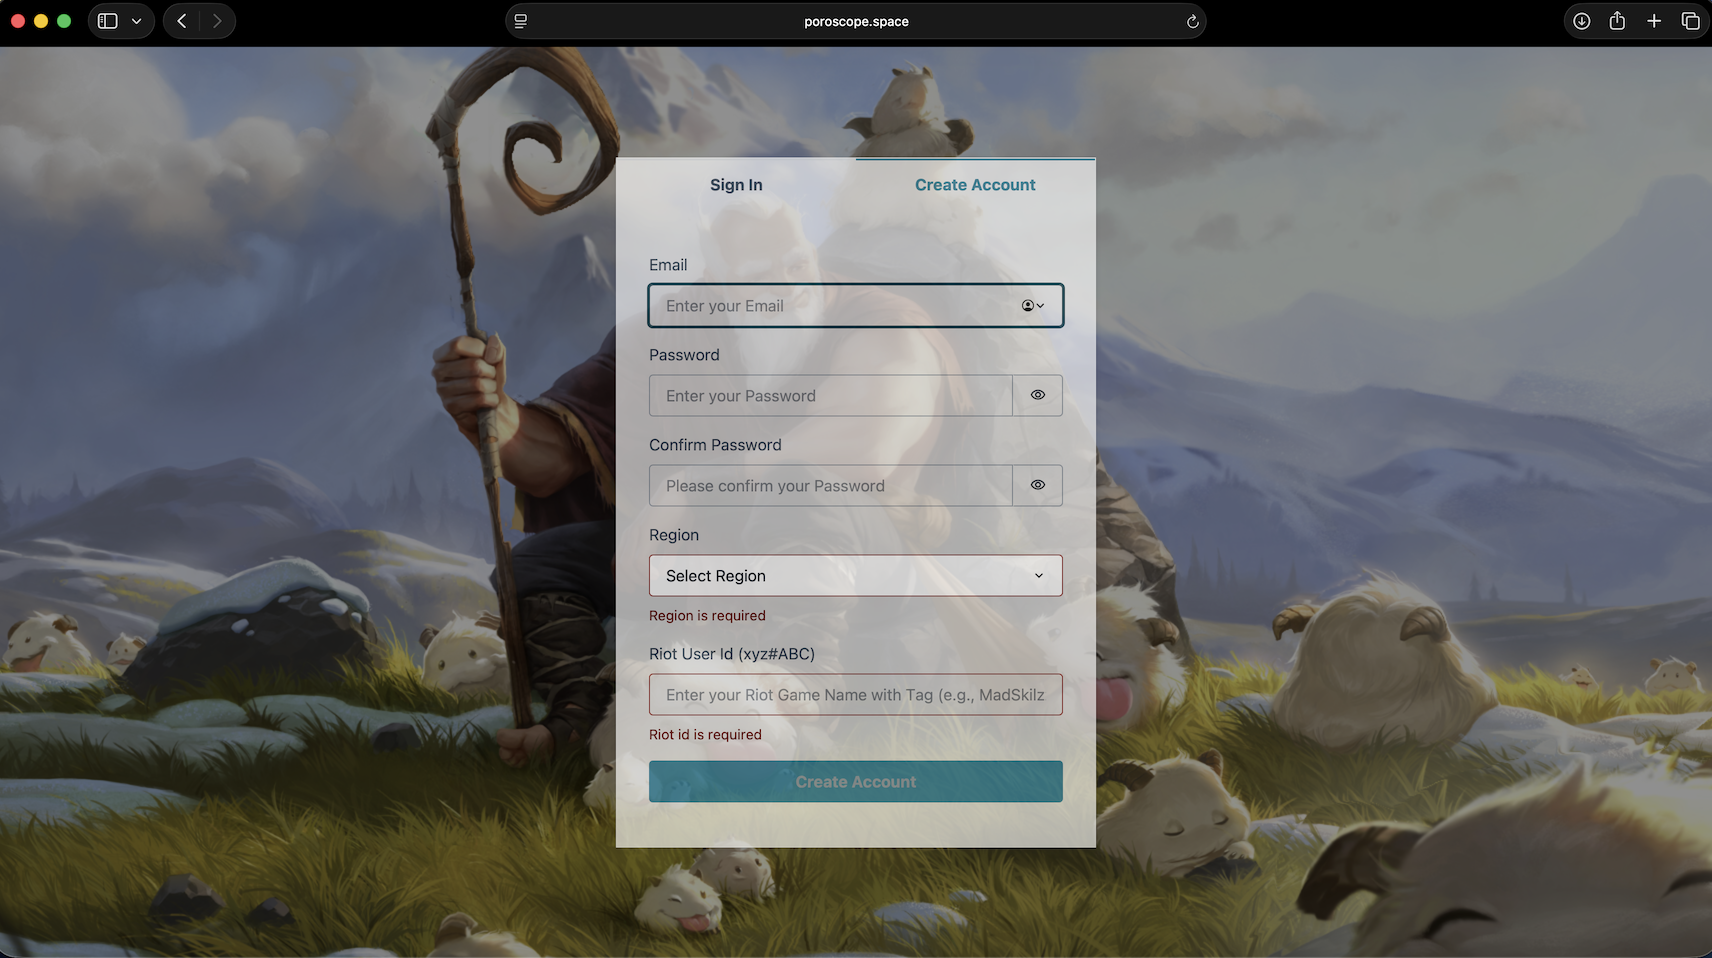Open the page settings icon in the address bar
The image size is (1712, 958).
pyautogui.click(x=521, y=21)
